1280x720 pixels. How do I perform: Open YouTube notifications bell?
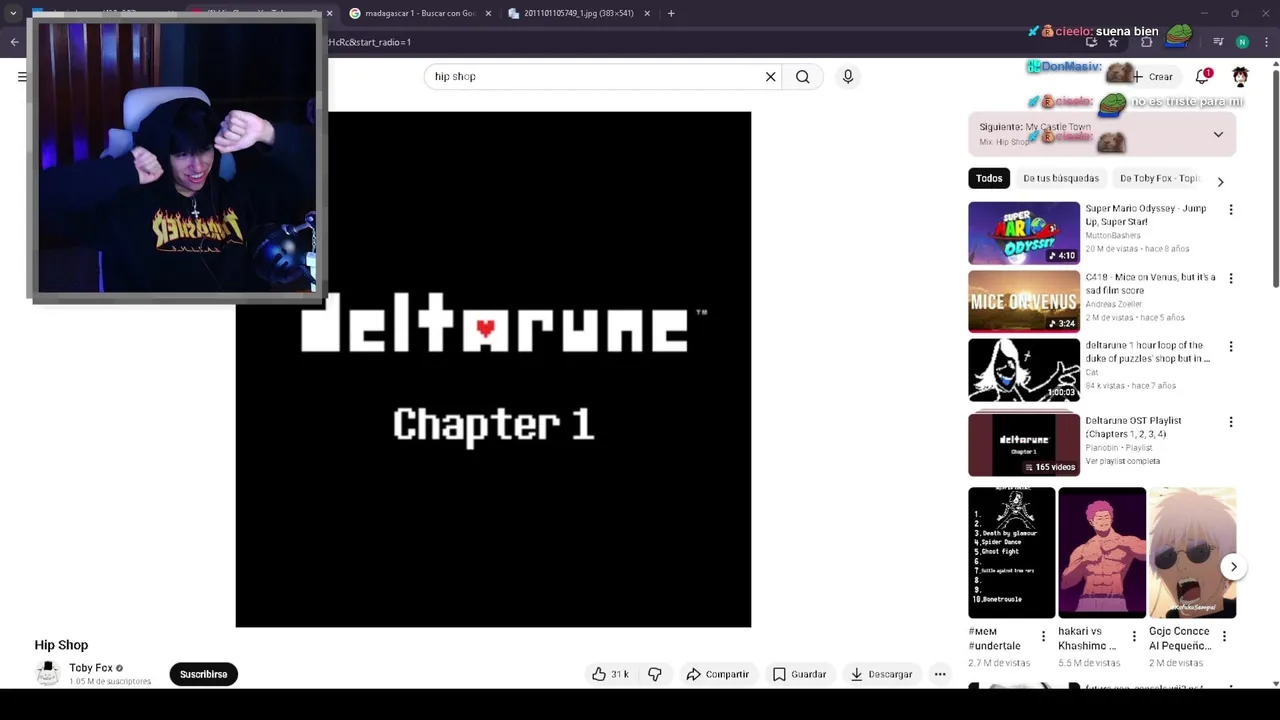[1203, 76]
